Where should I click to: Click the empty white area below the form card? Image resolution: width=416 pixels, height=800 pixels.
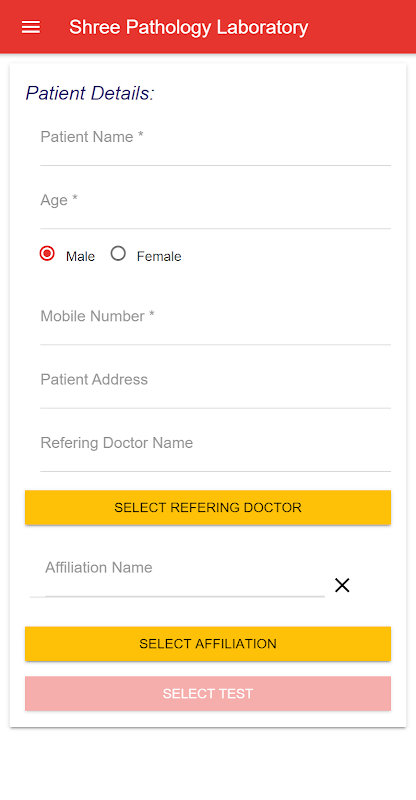tap(208, 764)
